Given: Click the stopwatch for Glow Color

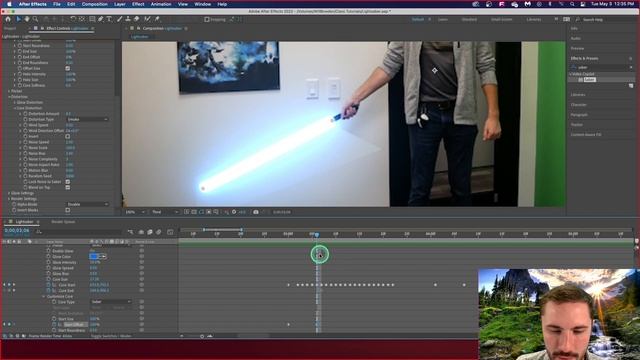Looking at the screenshot, I should pos(48,257).
